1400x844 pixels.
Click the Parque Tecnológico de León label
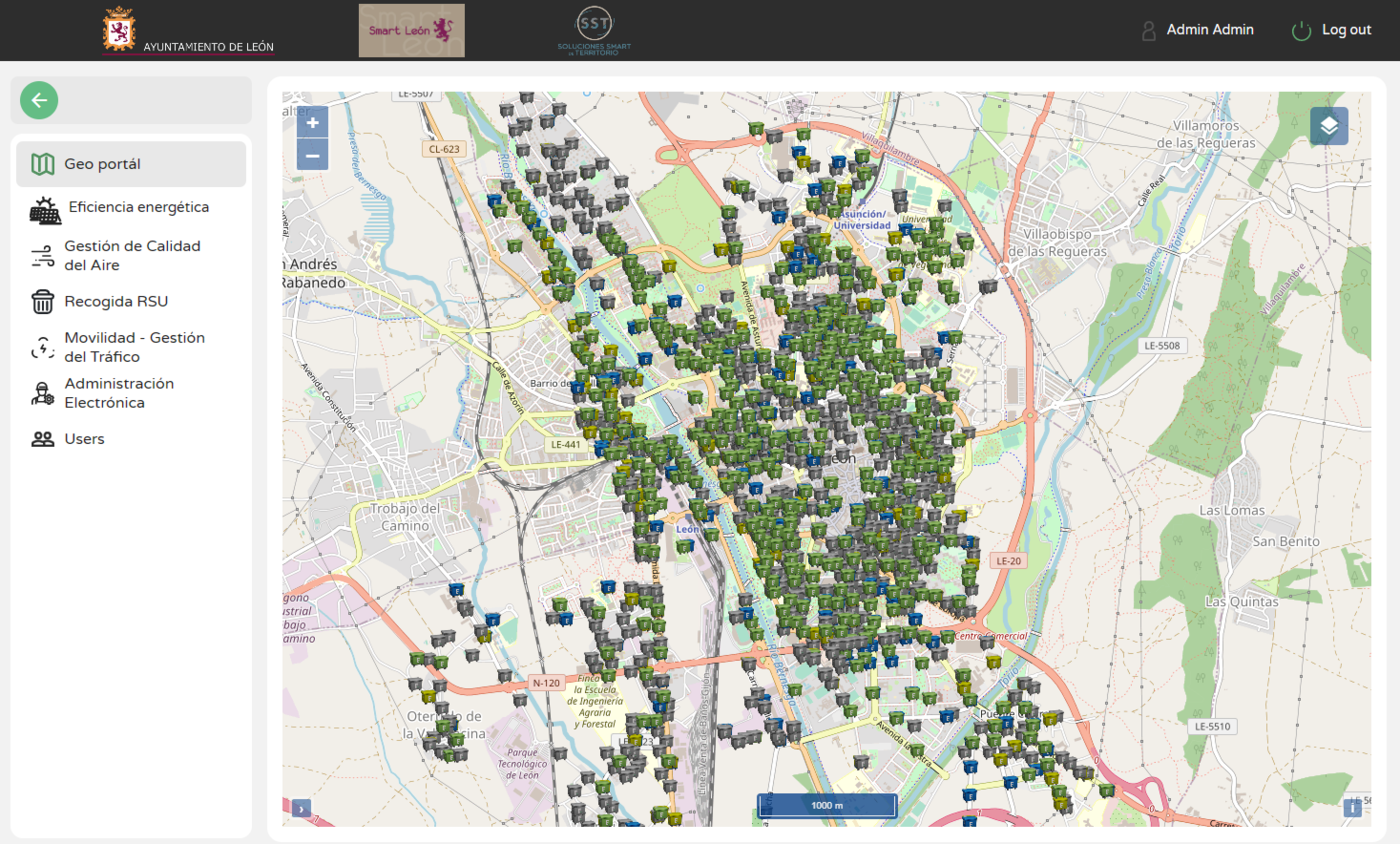click(524, 763)
